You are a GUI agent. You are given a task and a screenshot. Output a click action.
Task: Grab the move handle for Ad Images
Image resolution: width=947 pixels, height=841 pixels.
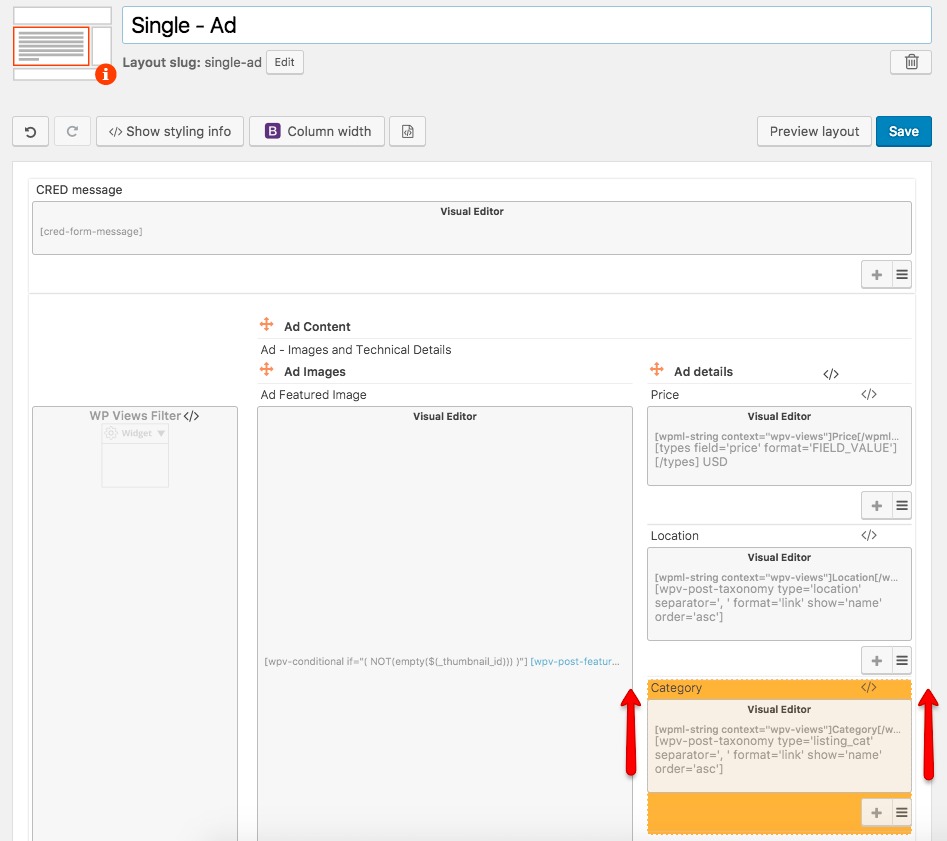[x=266, y=369]
